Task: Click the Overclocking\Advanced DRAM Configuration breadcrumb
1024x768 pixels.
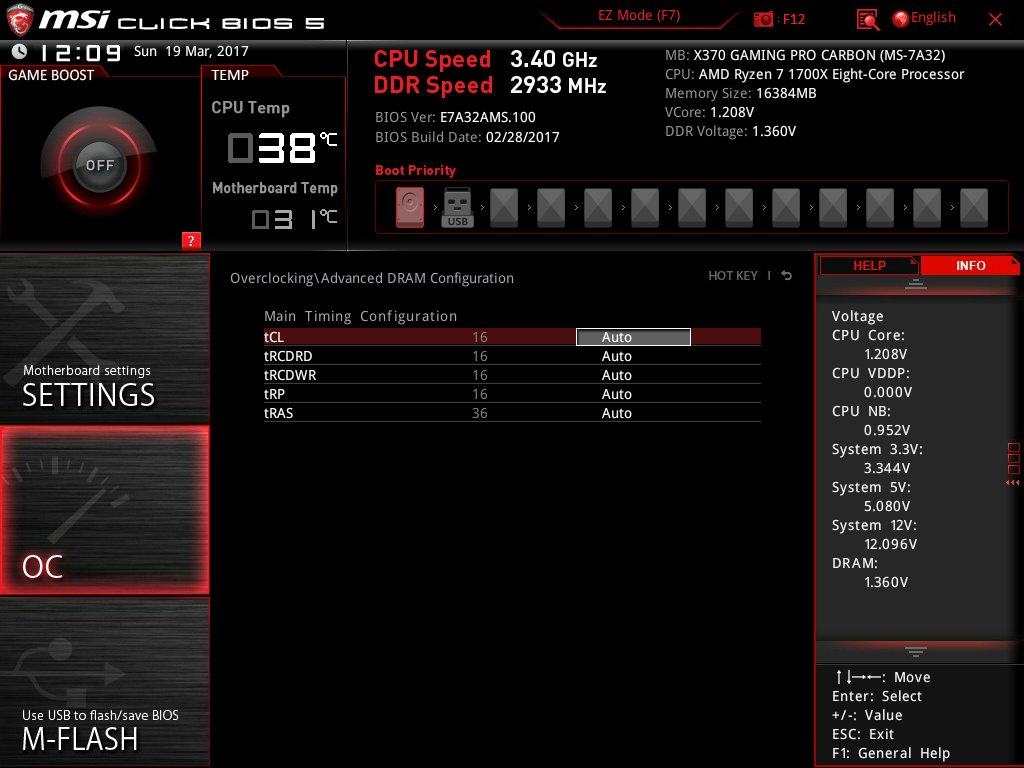Action: point(372,278)
